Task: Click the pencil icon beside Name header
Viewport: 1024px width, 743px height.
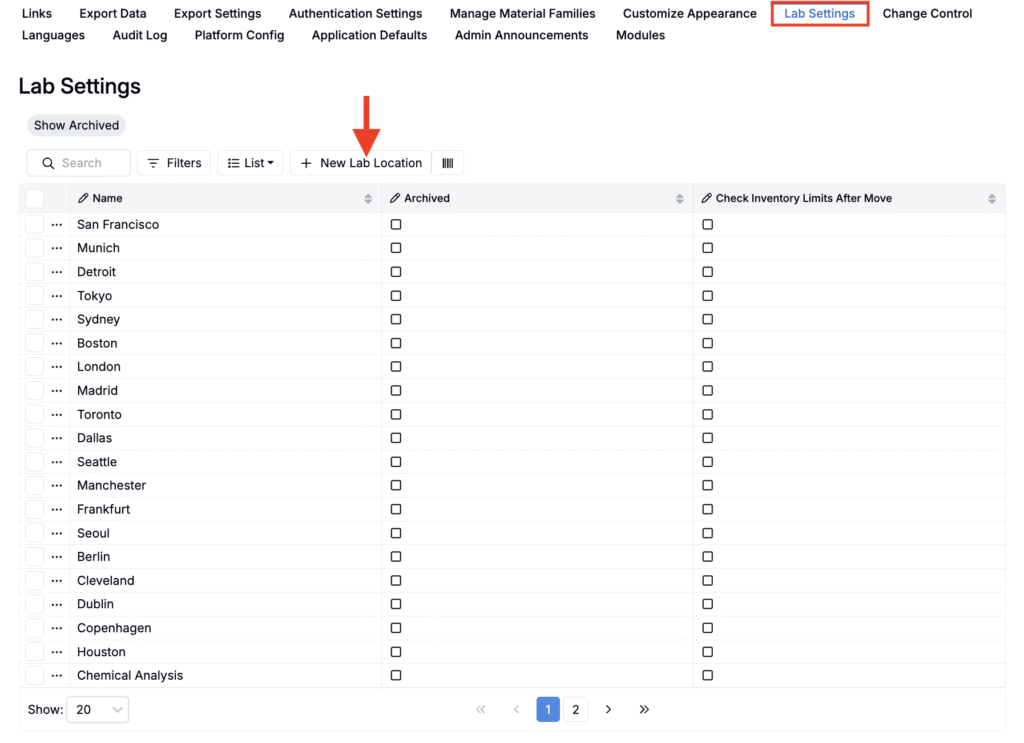Action: 83,198
